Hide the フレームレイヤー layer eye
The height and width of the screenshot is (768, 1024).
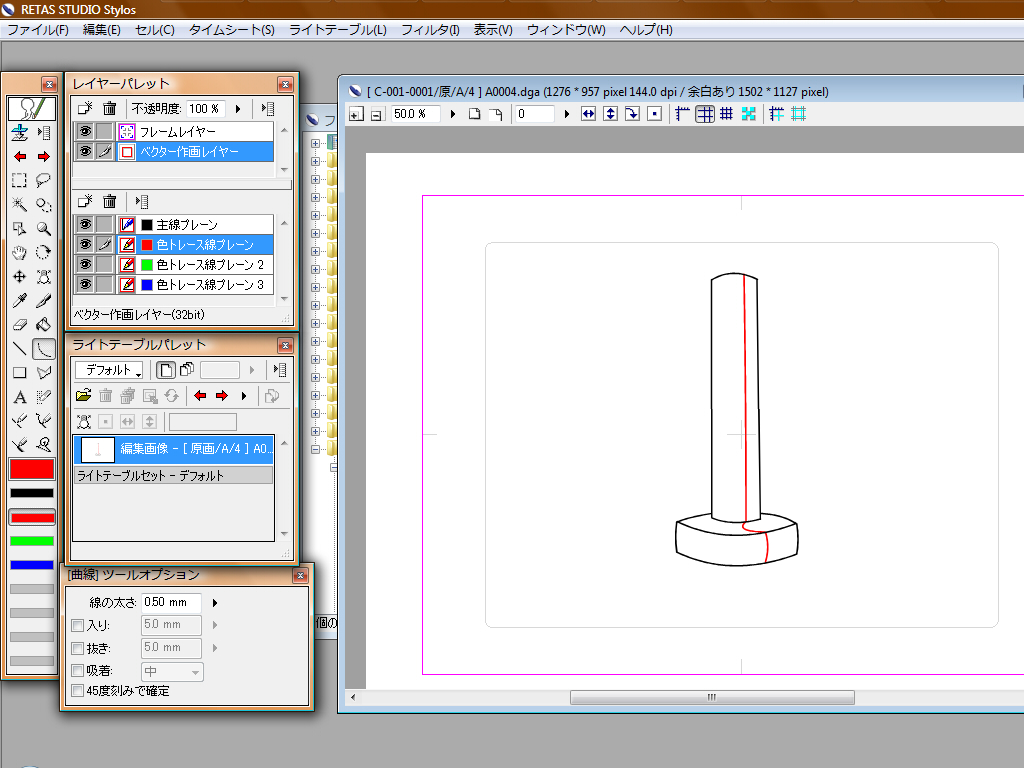coord(85,131)
